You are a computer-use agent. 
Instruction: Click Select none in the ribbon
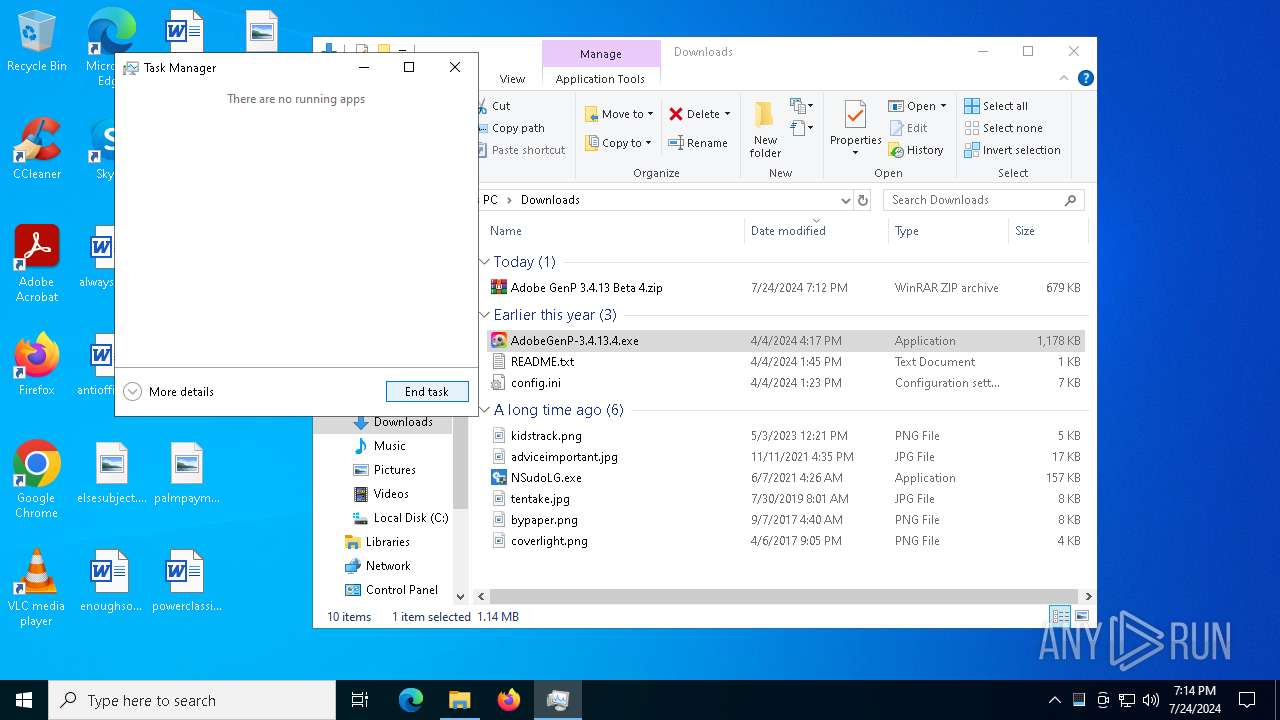[x=1003, y=128]
